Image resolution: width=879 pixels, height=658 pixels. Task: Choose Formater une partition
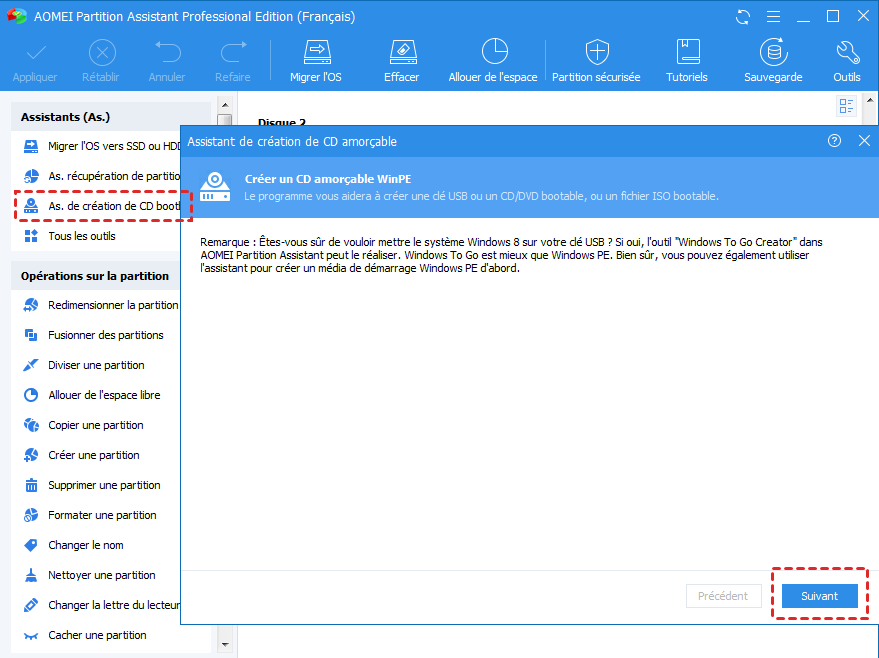[x=91, y=515]
